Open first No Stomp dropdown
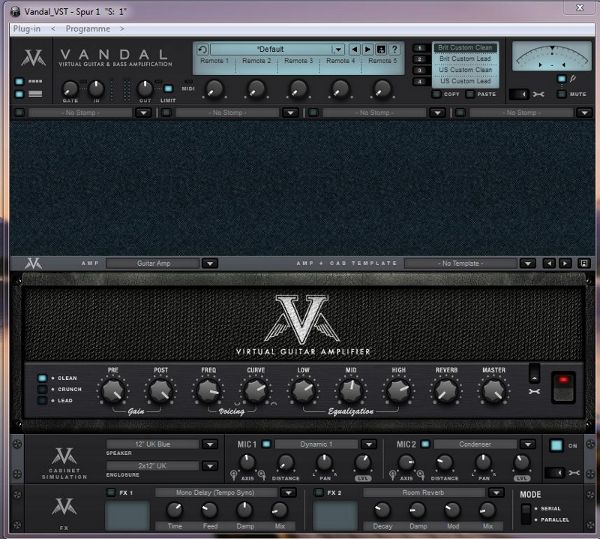Image resolution: width=600 pixels, height=539 pixels. [143, 113]
